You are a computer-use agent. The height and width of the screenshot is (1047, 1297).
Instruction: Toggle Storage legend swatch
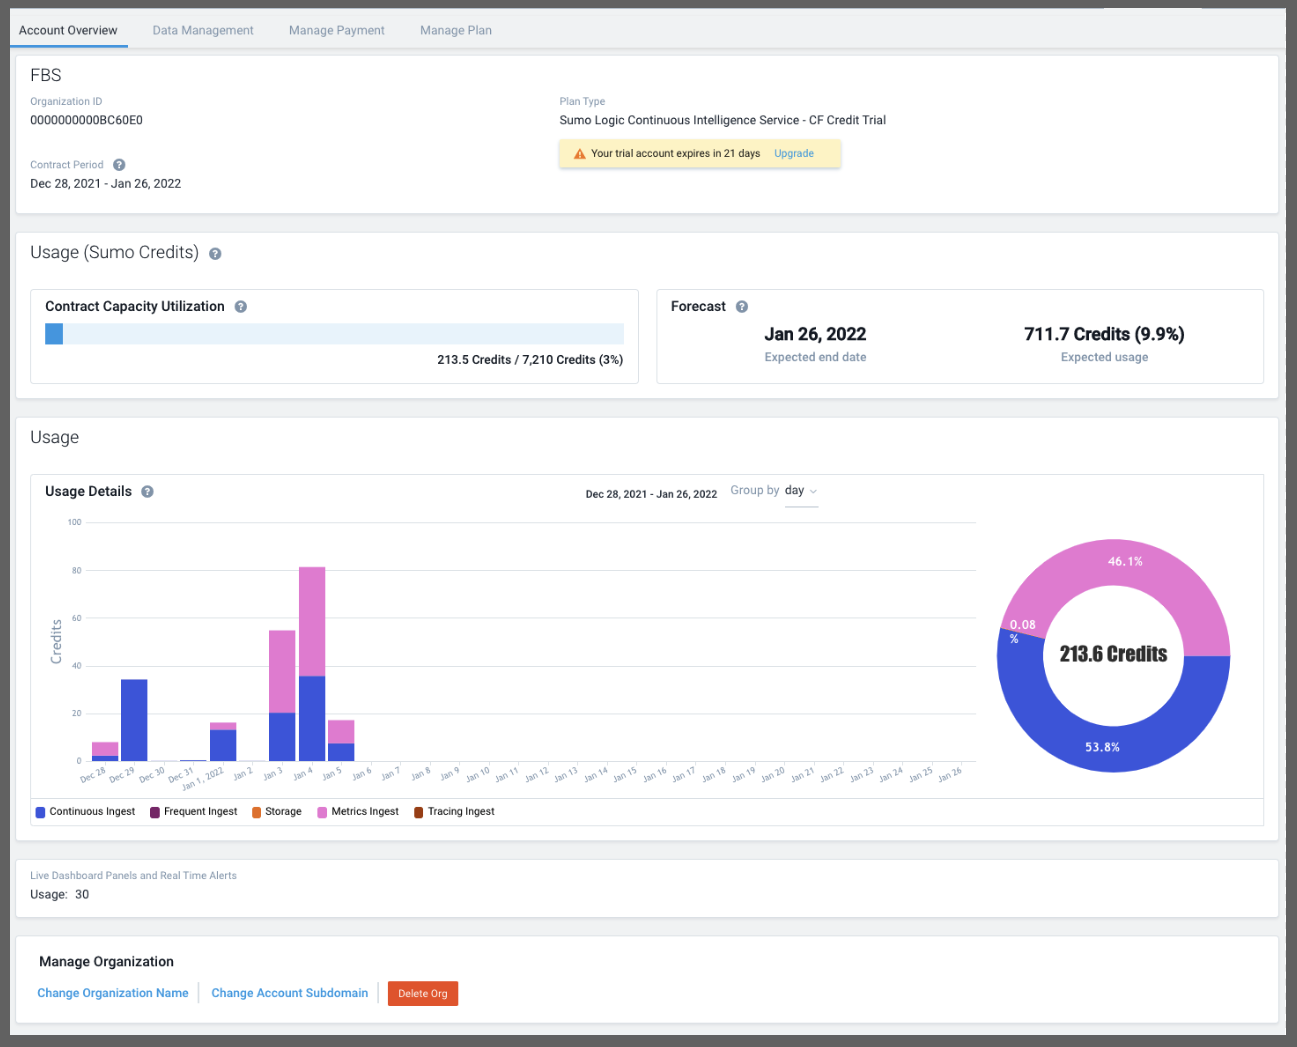click(x=256, y=812)
